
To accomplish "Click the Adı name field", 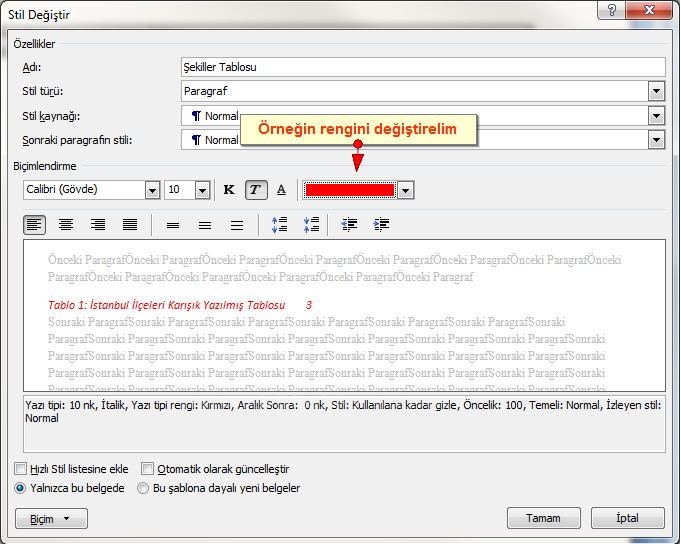I will [x=423, y=67].
